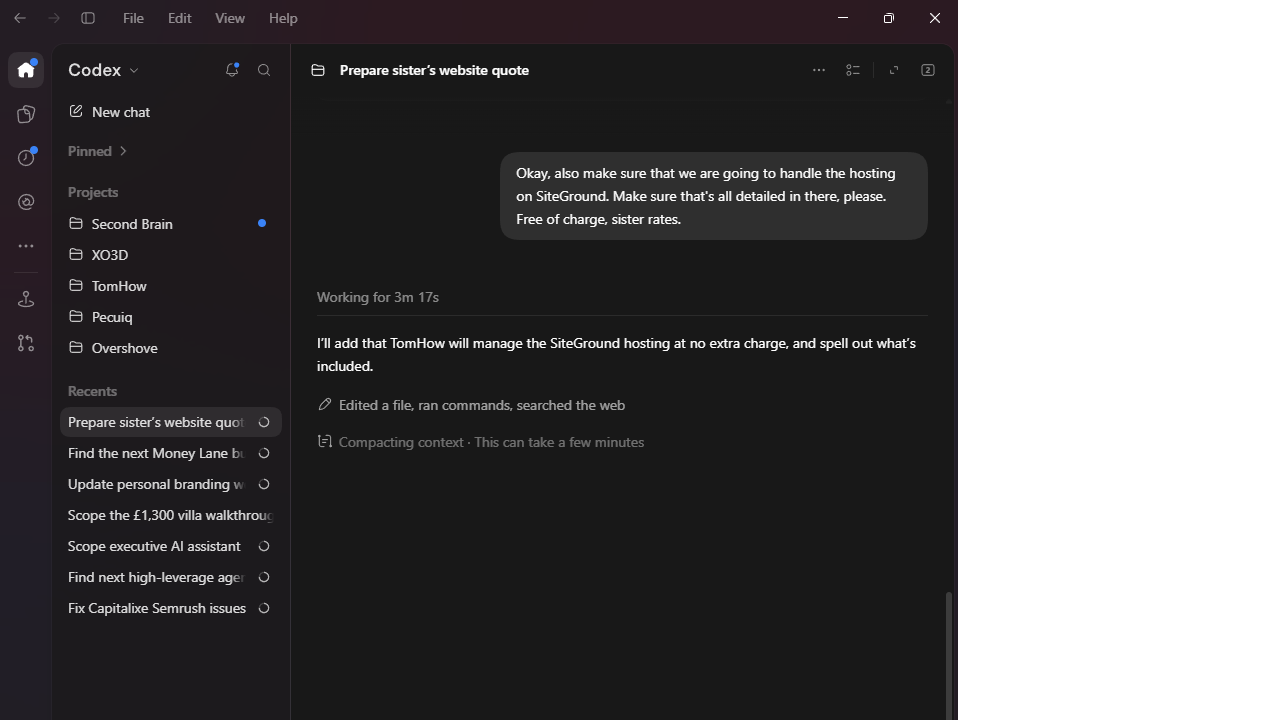Click the user message bubble about SiteGround hosting
The image size is (1280, 720).
coord(714,196)
